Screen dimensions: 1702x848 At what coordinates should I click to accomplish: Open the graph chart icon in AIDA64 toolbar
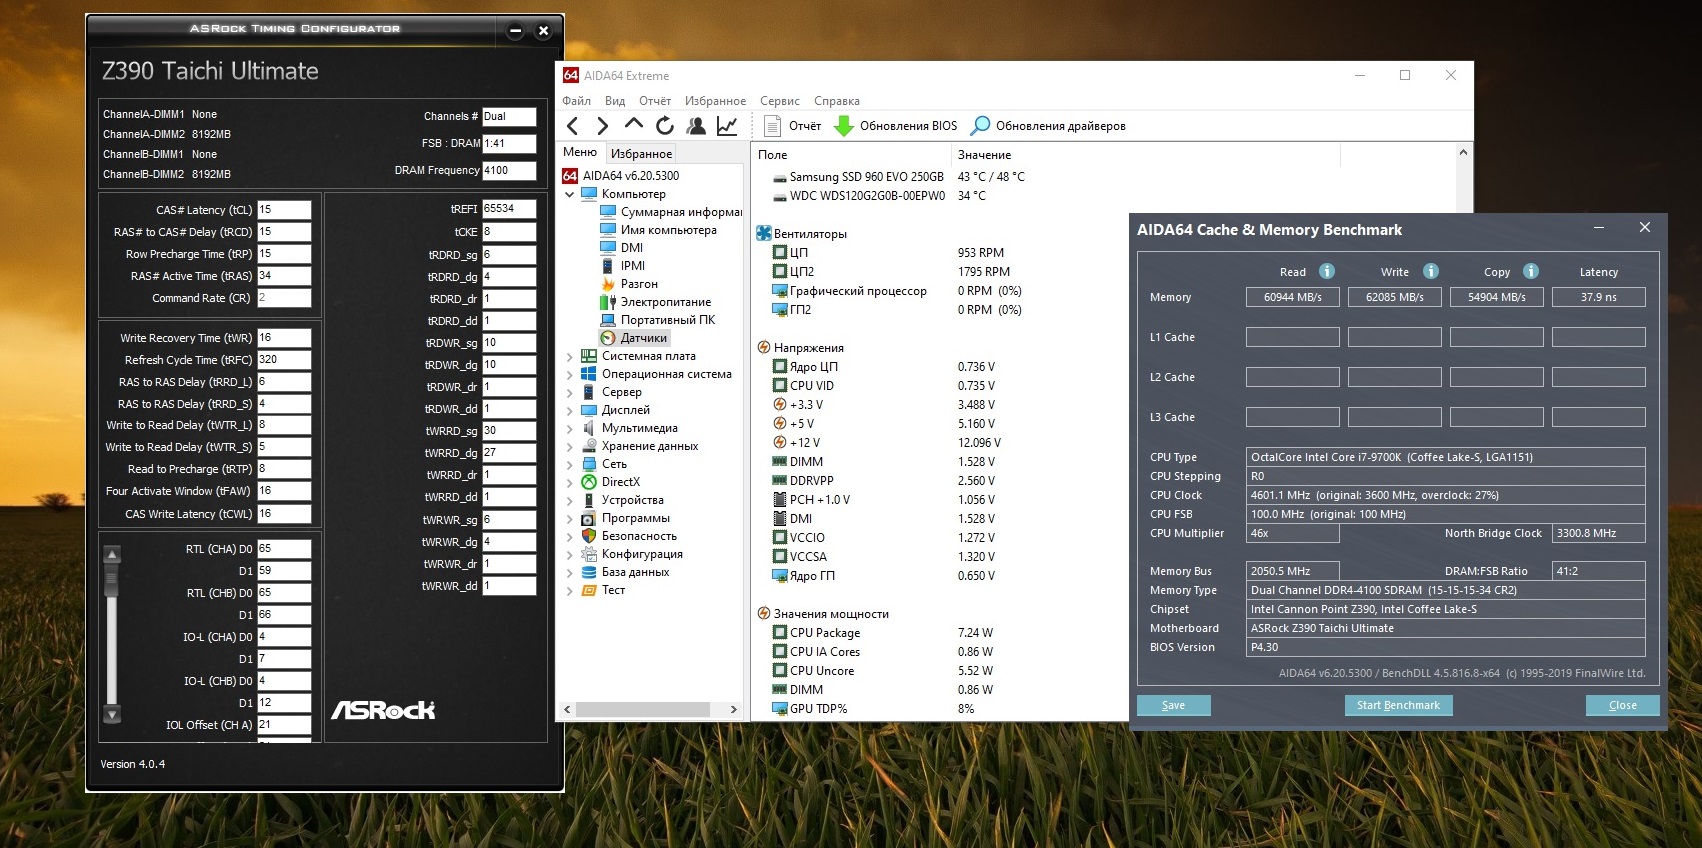(x=727, y=126)
